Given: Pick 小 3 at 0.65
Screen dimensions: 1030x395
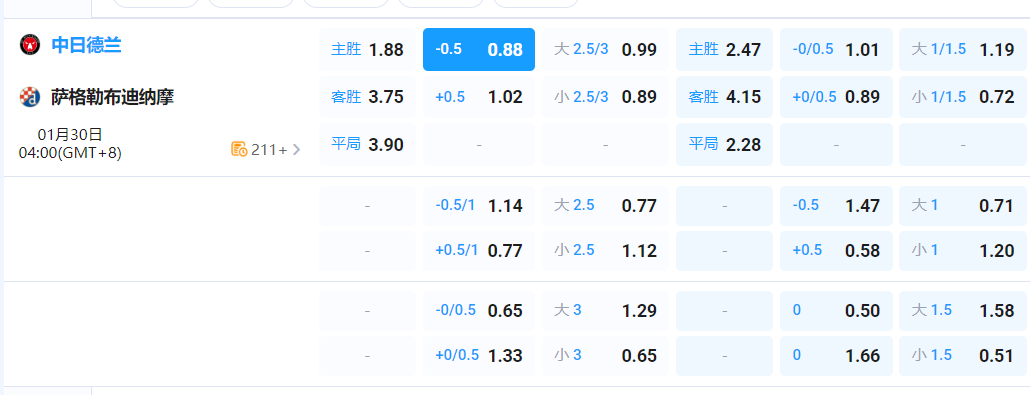Looking at the screenshot, I should [x=605, y=356].
